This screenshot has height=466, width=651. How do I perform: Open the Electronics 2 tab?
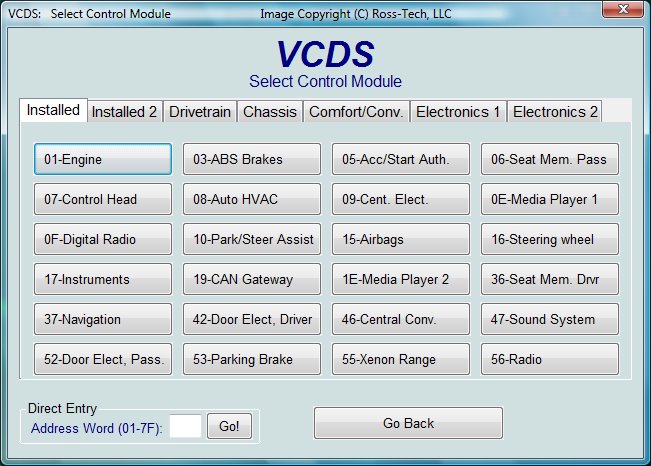pos(555,112)
